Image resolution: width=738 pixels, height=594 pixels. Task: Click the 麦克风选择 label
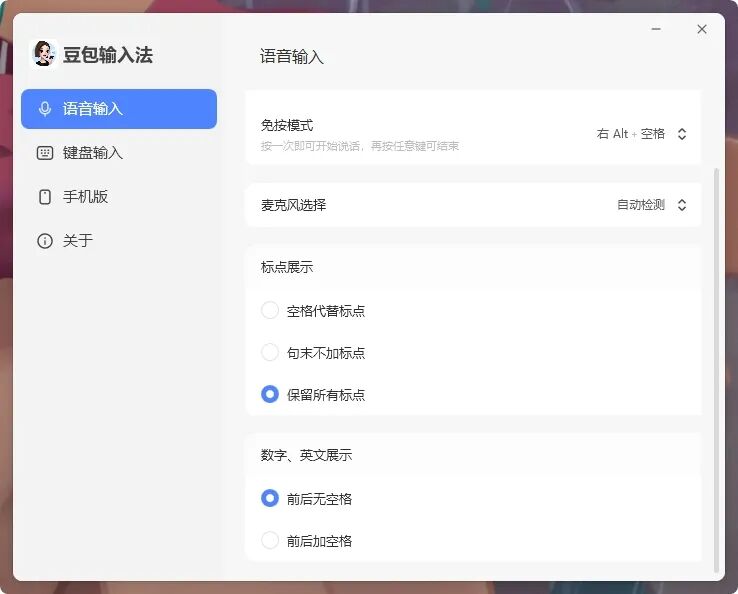click(293, 205)
